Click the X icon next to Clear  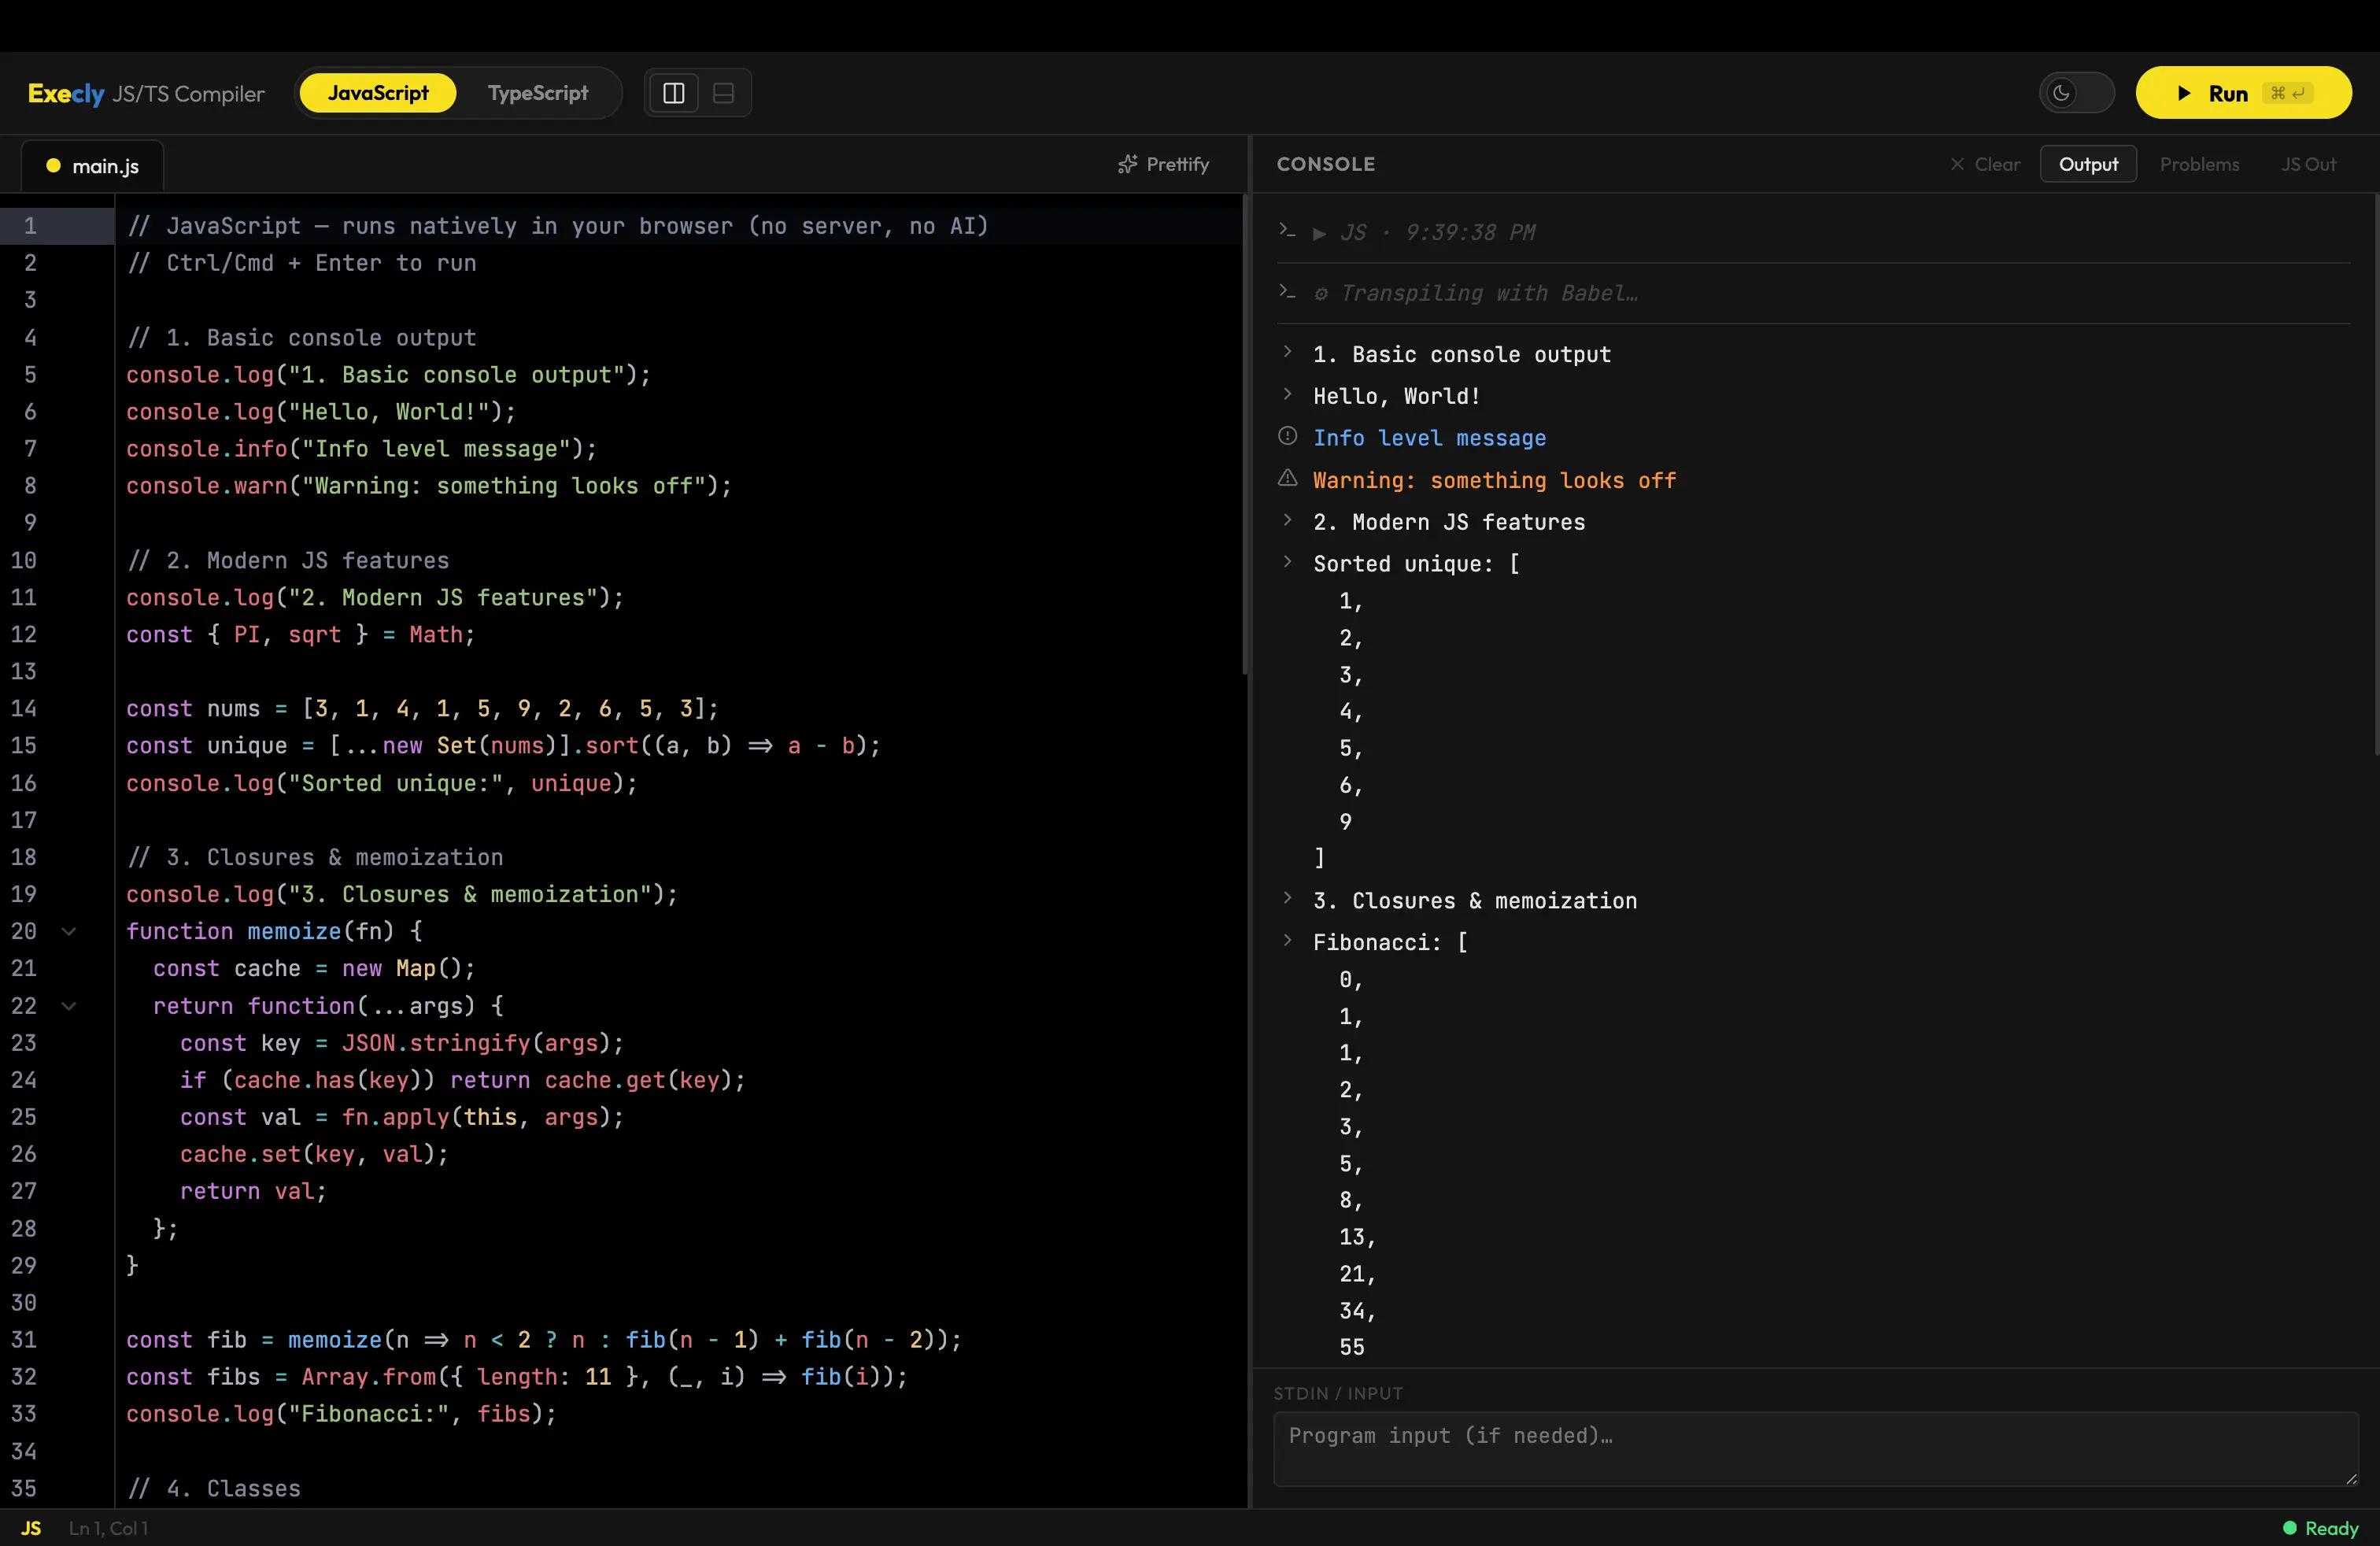tap(1957, 164)
